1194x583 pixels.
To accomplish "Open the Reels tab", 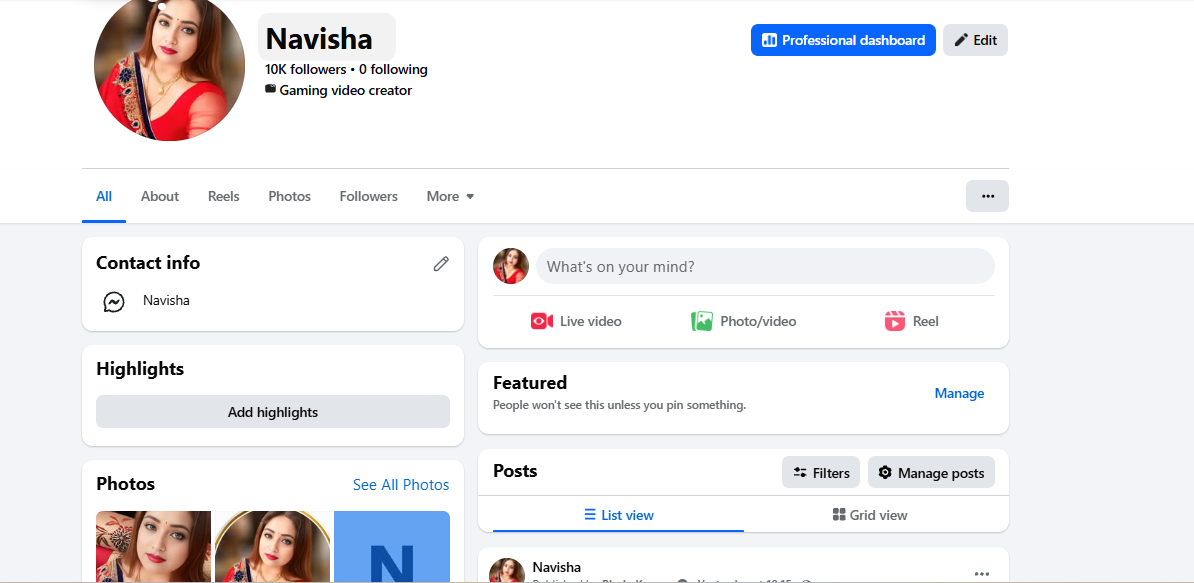I will click(224, 196).
